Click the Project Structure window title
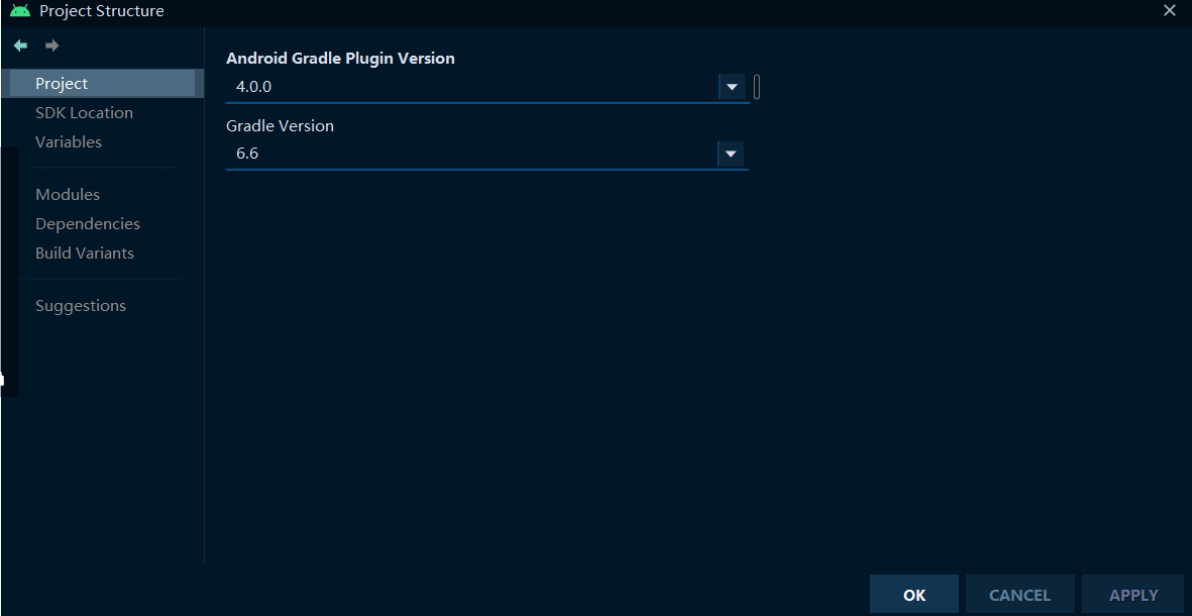The height and width of the screenshot is (616, 1192). tap(101, 11)
